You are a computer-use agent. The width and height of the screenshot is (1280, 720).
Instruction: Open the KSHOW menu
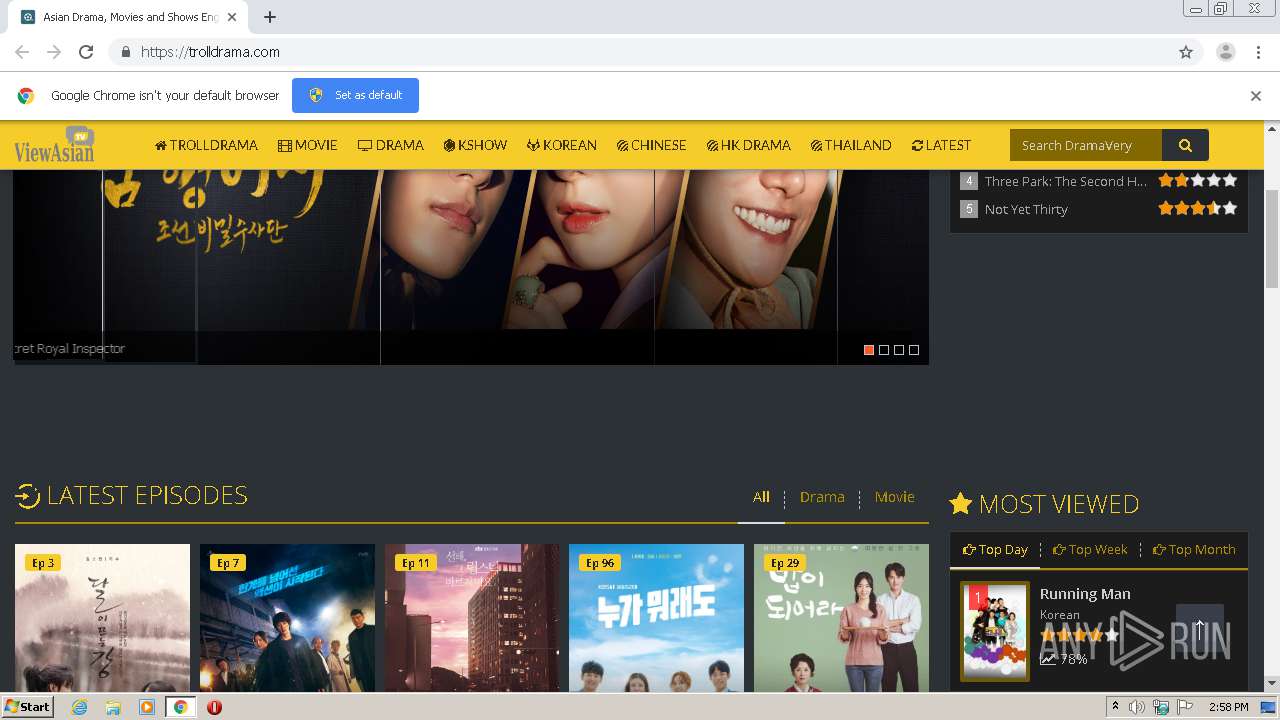(475, 145)
